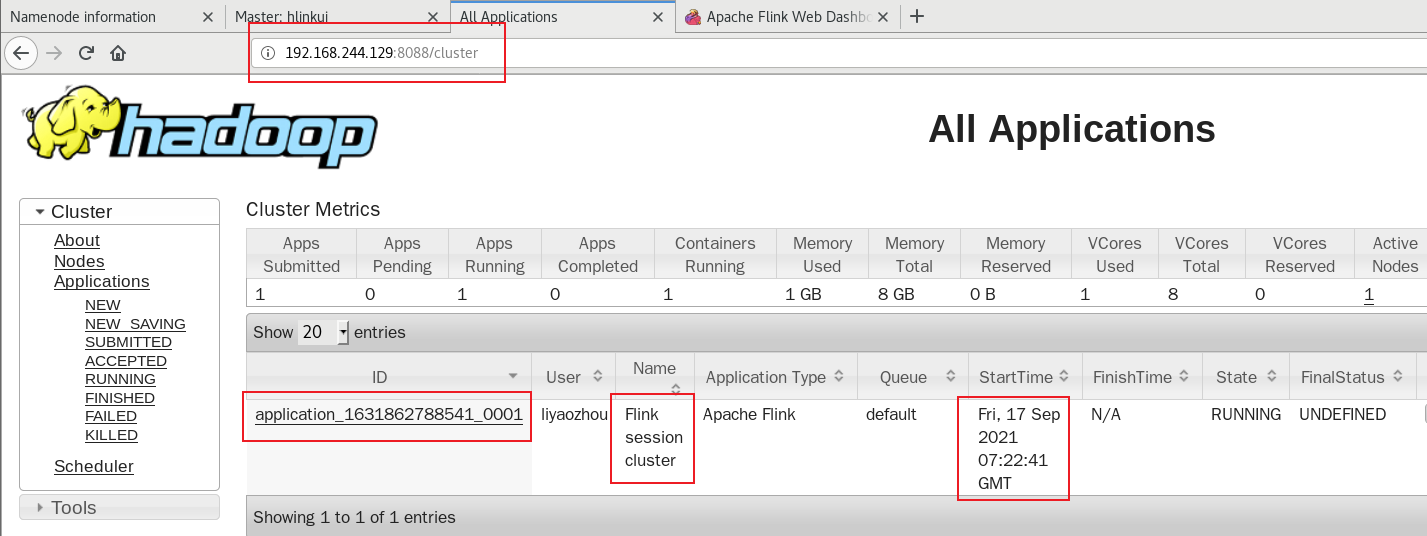This screenshot has width=1427, height=536.
Task: Click the Fri, 17 Sep 2021 start time cell
Action: (x=1018, y=448)
